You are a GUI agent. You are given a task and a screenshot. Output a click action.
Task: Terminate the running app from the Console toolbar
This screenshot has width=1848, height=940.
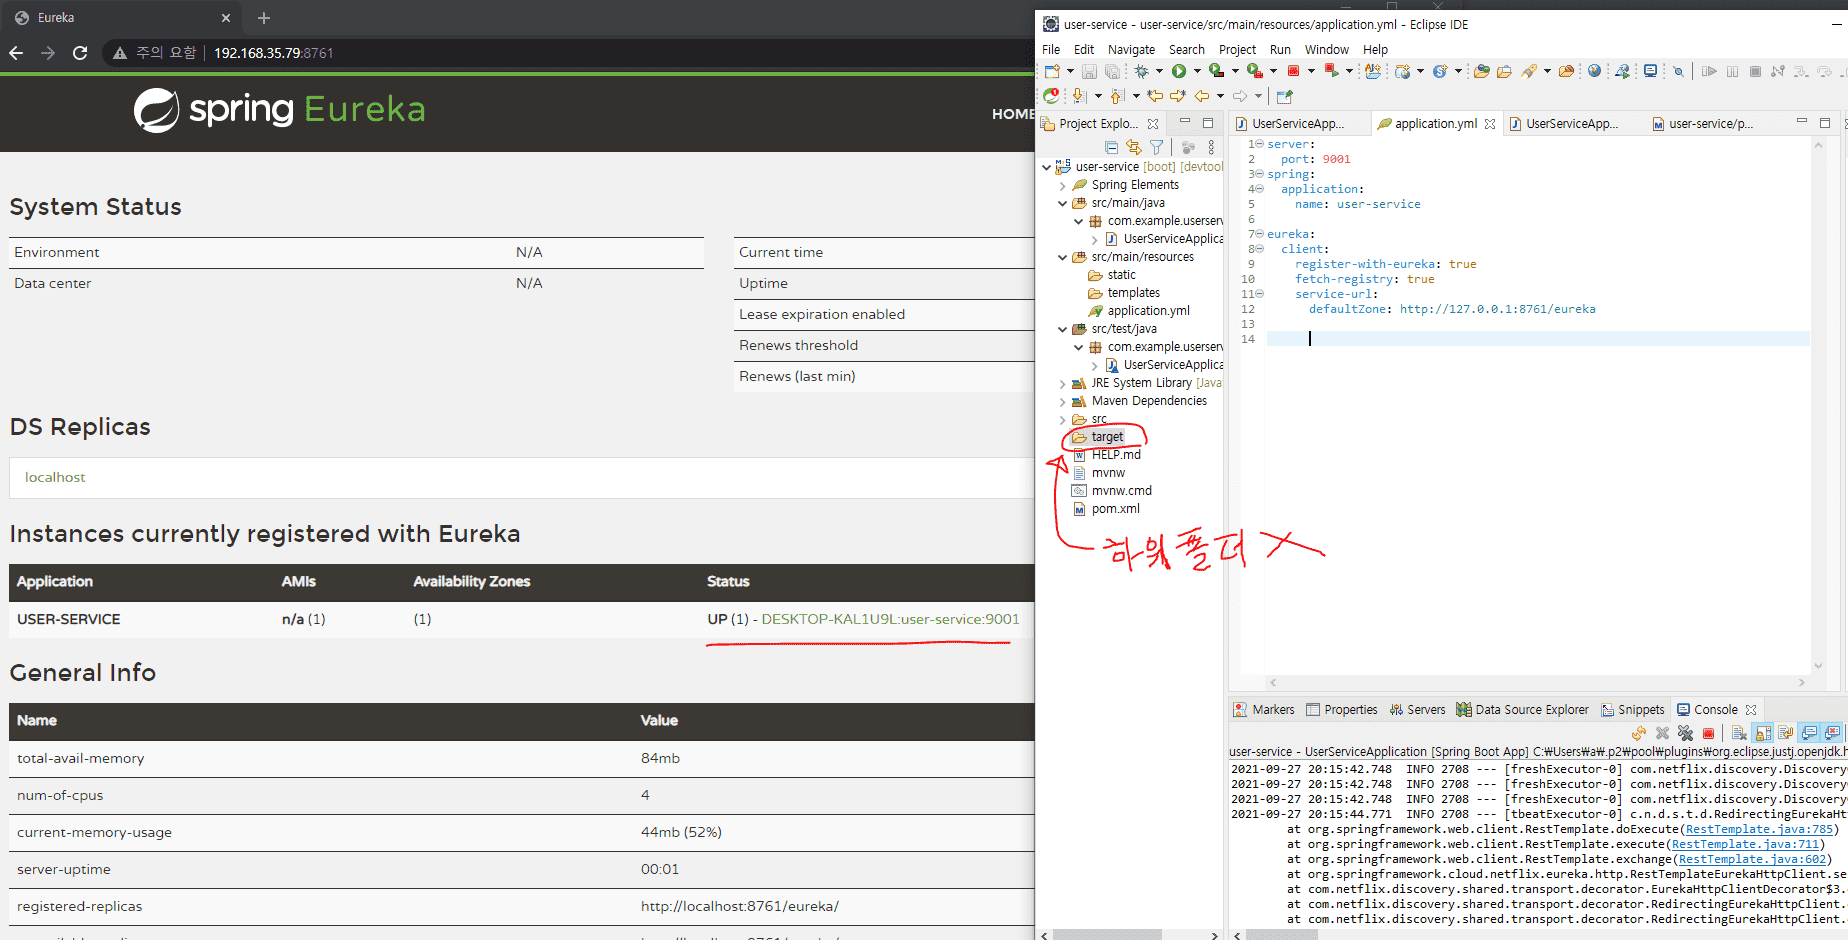1708,734
